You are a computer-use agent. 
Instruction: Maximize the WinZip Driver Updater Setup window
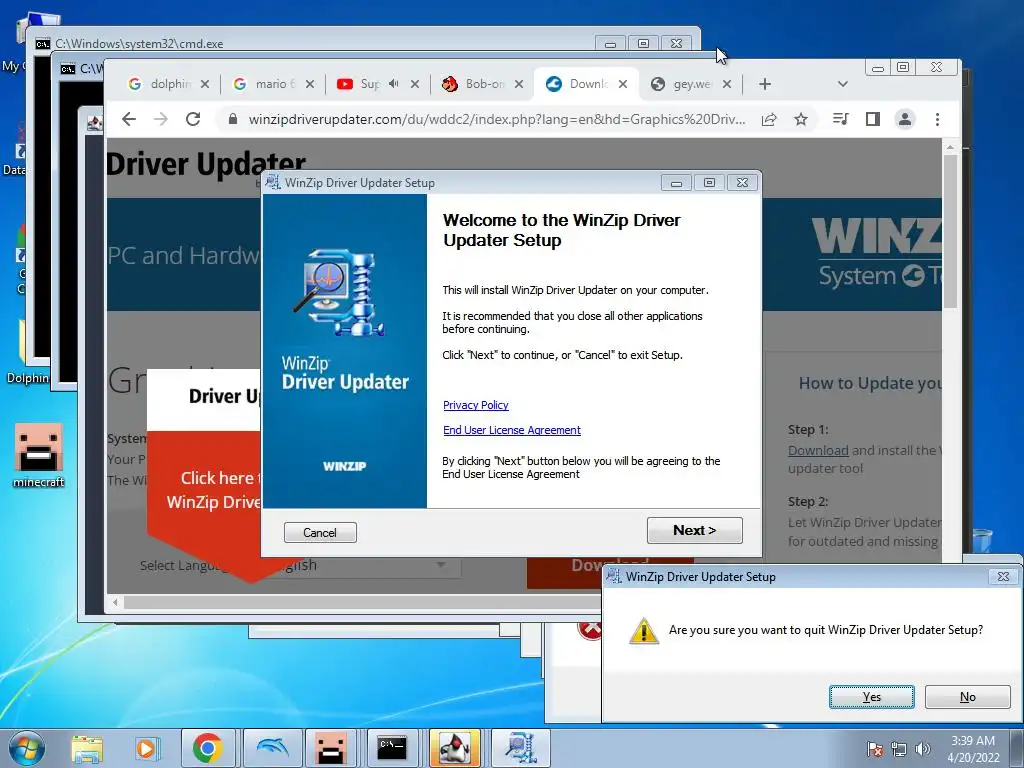(709, 183)
